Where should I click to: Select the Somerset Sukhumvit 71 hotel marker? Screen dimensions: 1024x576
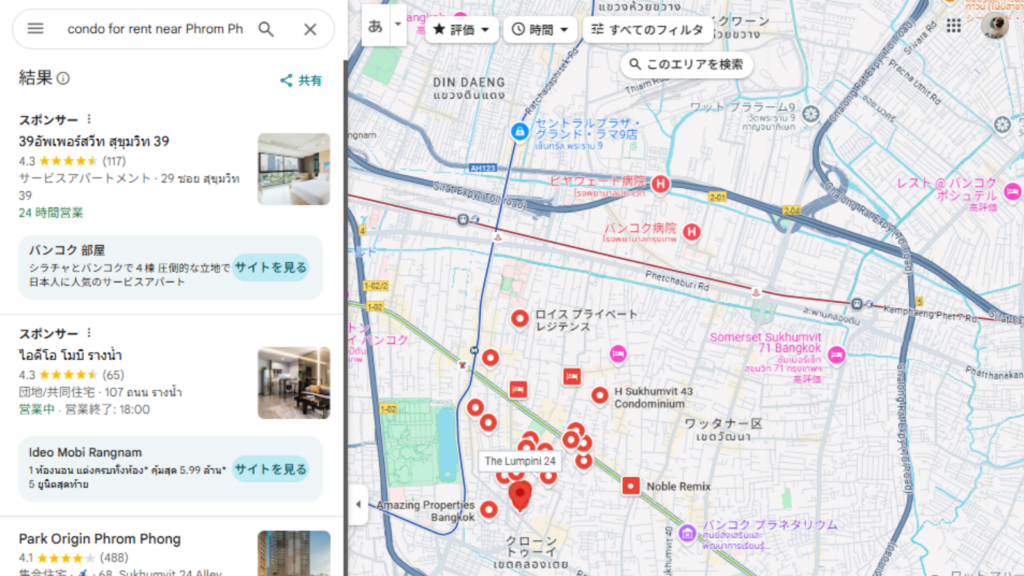click(837, 355)
